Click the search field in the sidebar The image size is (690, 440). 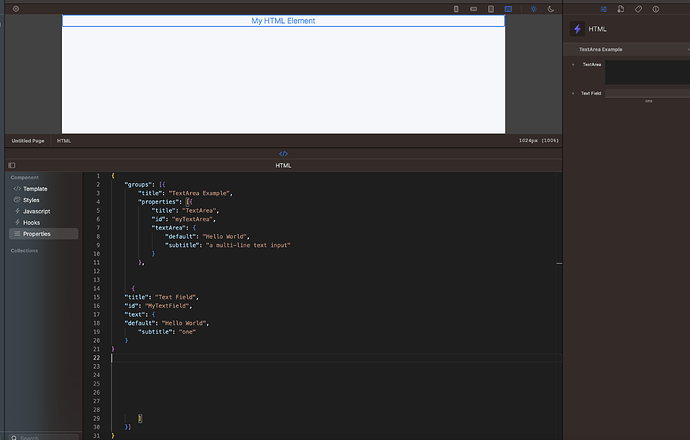44,437
